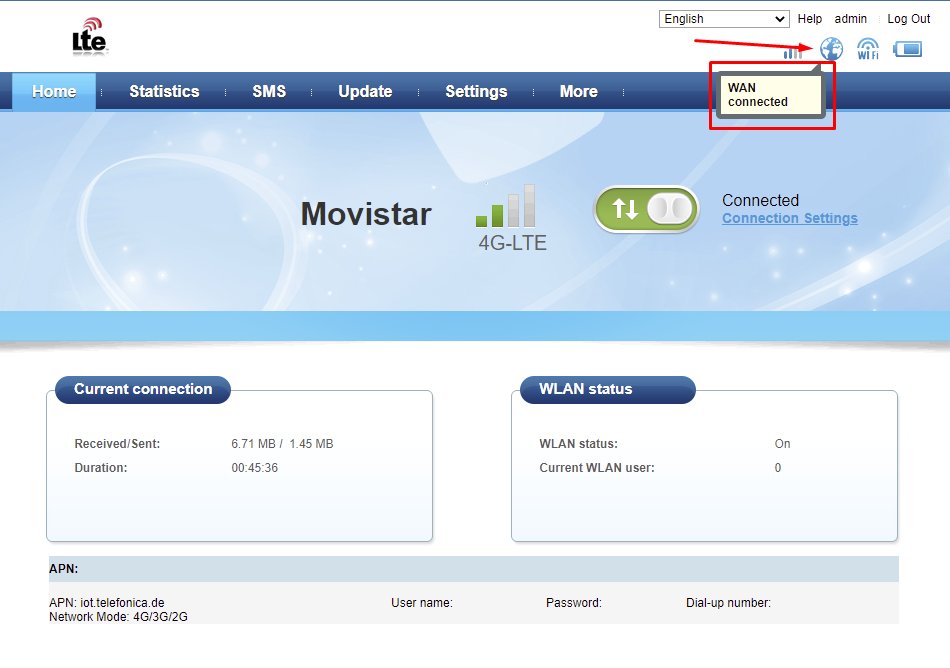
Task: Click the 4G-LTE network type label
Action: 513,243
